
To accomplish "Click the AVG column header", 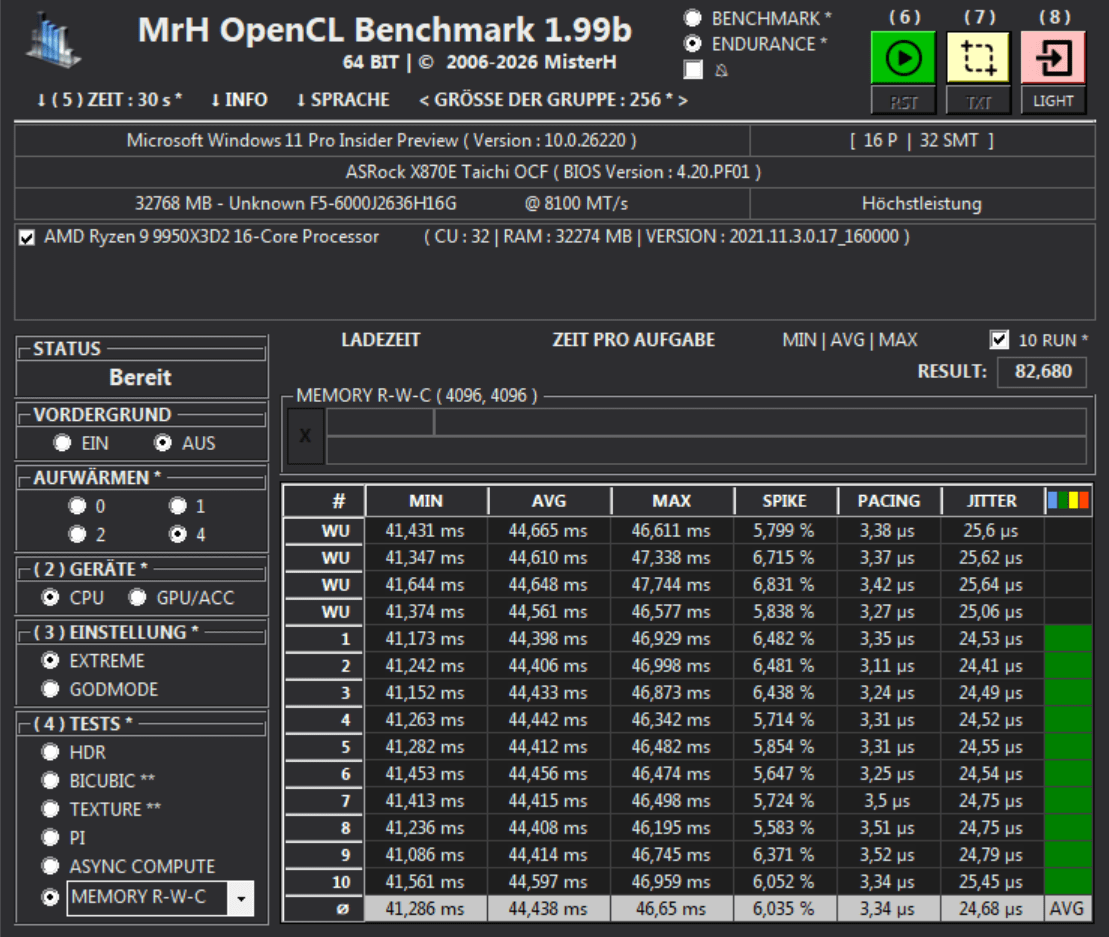I will tap(549, 501).
